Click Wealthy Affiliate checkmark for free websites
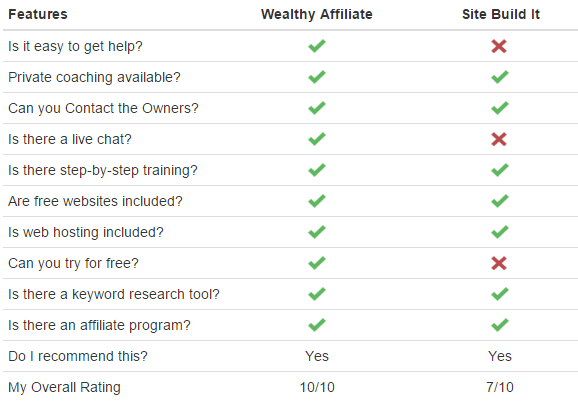The width and height of the screenshot is (578, 405). (x=317, y=201)
